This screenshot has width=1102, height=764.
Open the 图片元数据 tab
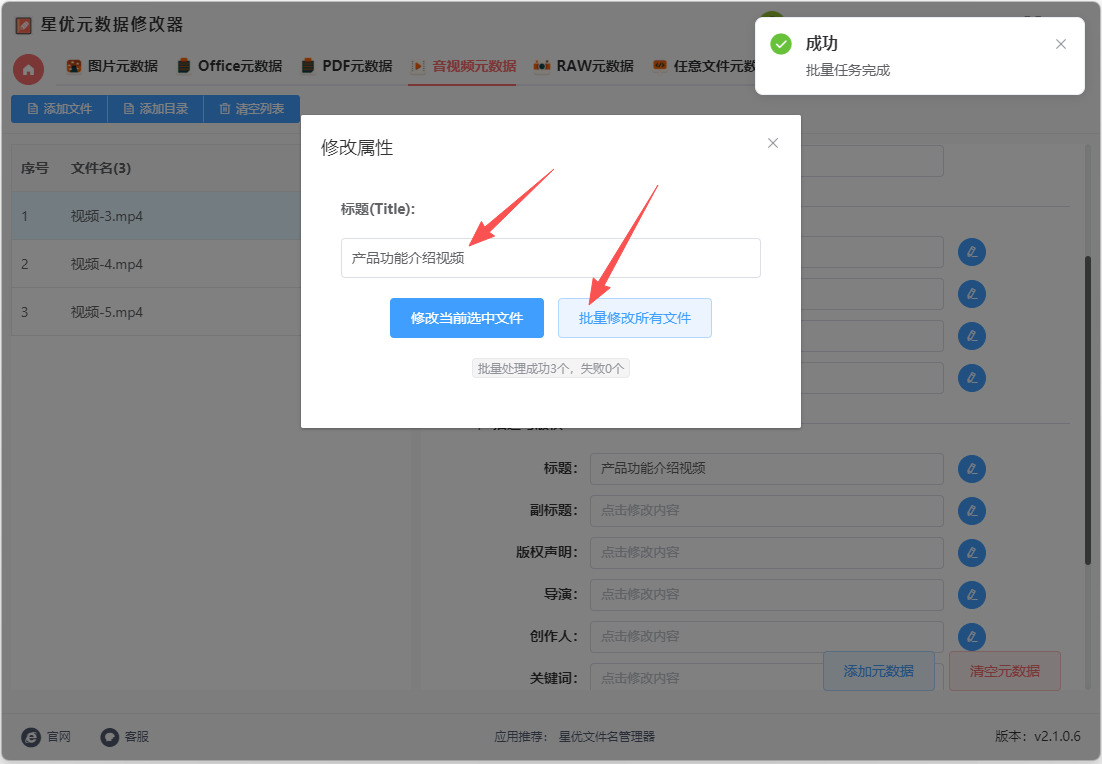112,66
